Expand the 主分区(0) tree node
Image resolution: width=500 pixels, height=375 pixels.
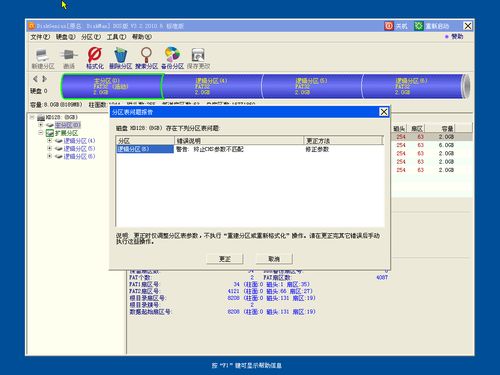click(x=41, y=125)
